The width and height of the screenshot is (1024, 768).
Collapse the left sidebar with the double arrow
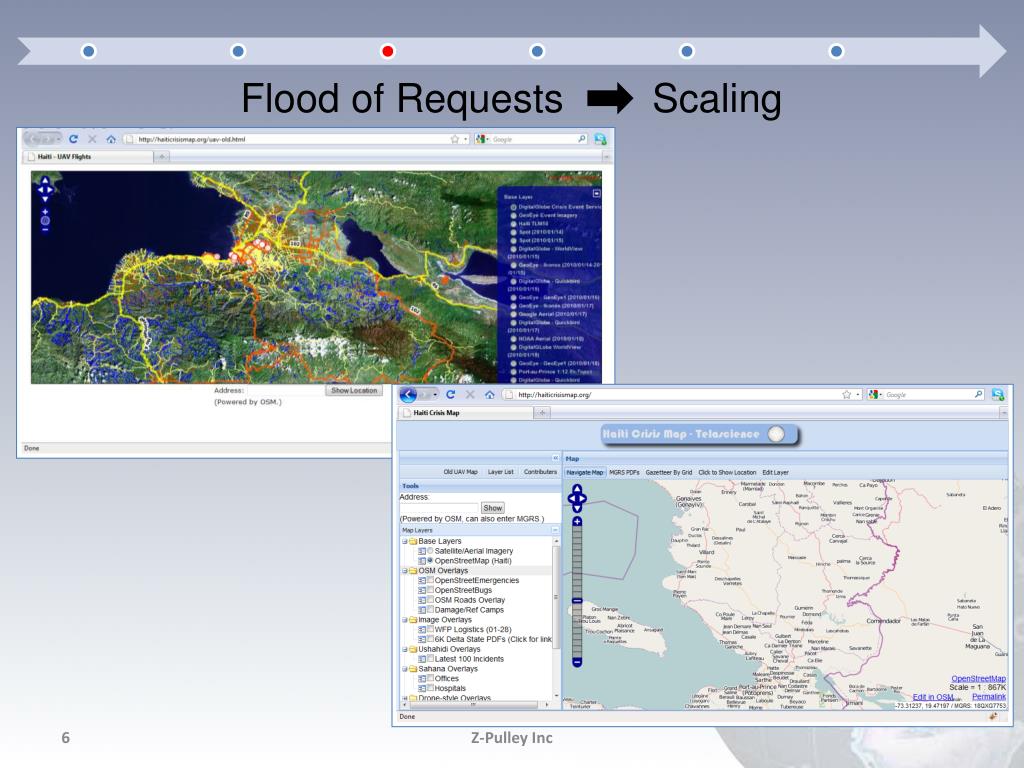555,458
